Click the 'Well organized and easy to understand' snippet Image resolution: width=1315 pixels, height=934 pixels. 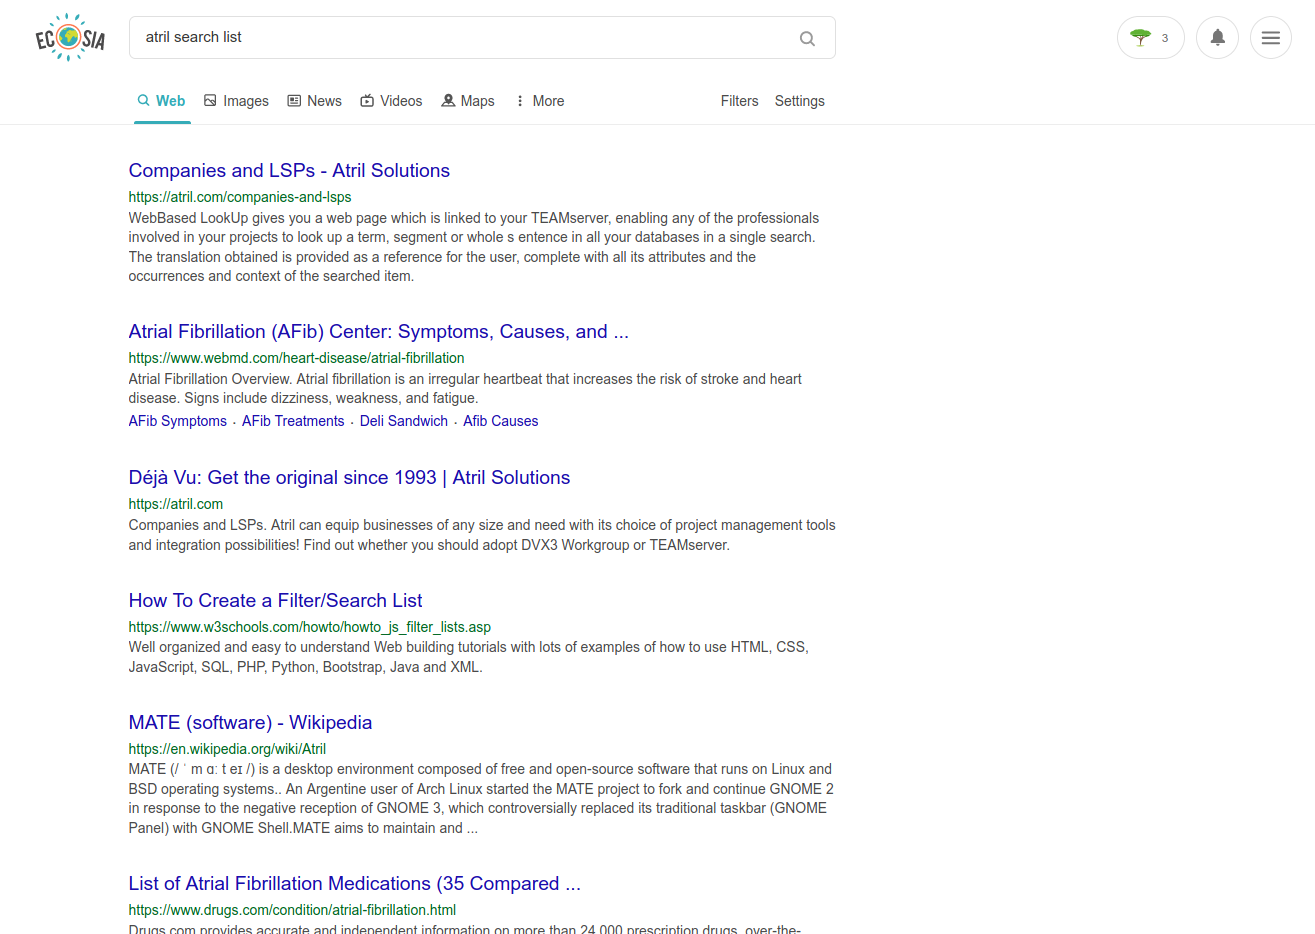469,657
